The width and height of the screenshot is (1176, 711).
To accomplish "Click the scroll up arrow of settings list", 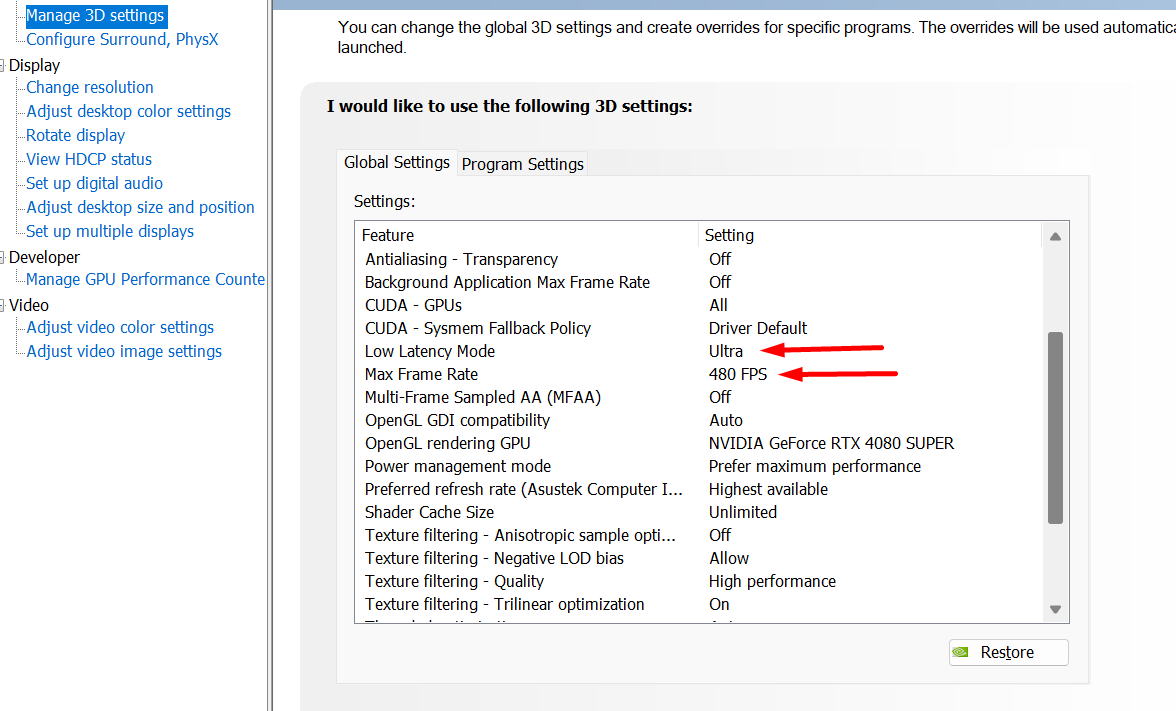I will coord(1055,236).
